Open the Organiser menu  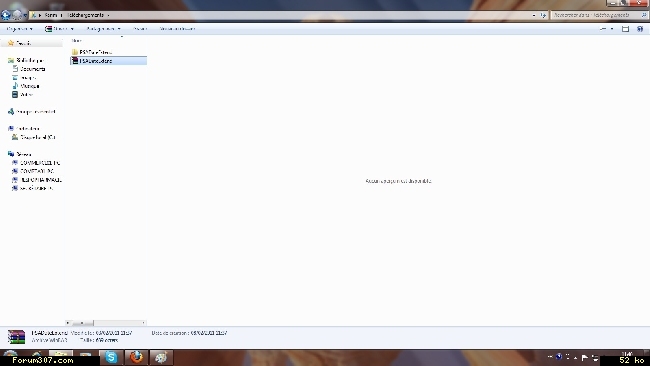tap(19, 29)
